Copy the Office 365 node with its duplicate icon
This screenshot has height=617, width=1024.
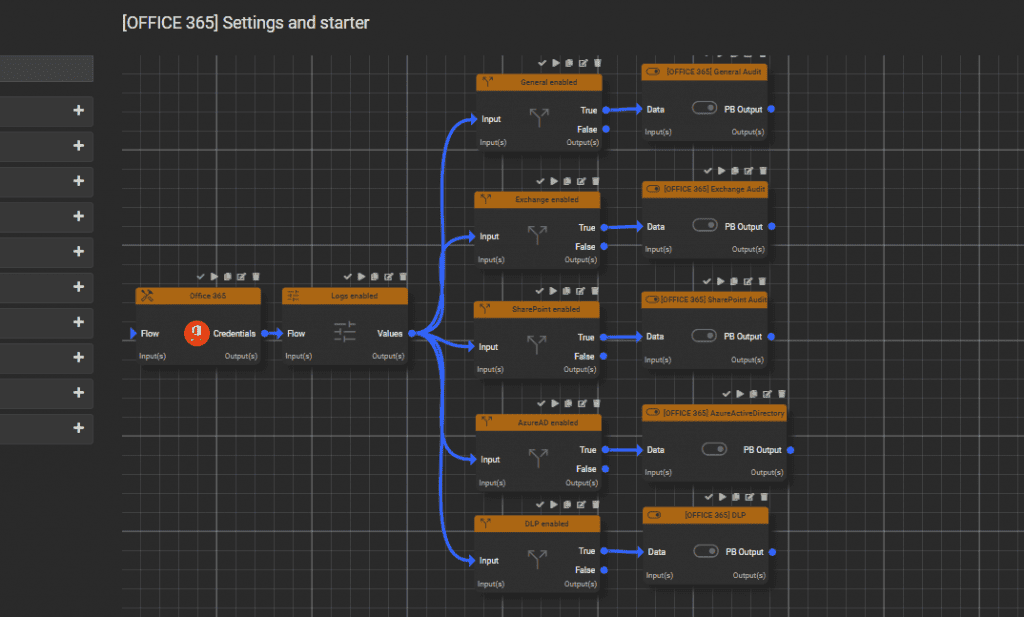click(228, 277)
